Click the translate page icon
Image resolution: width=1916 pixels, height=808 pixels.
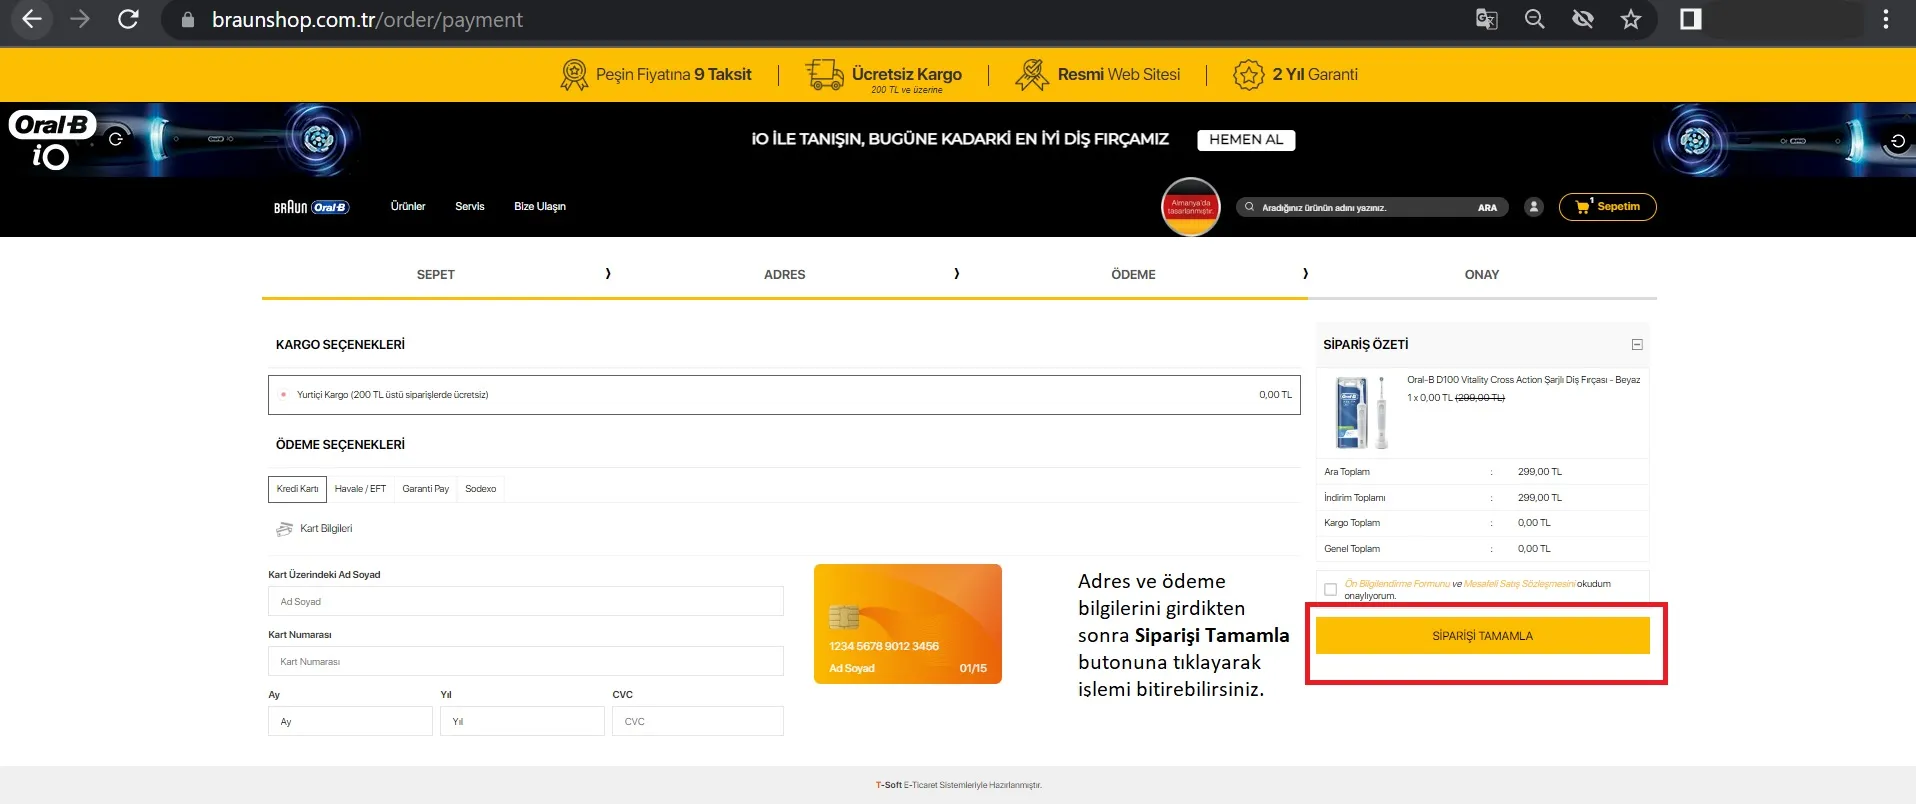coord(1486,19)
